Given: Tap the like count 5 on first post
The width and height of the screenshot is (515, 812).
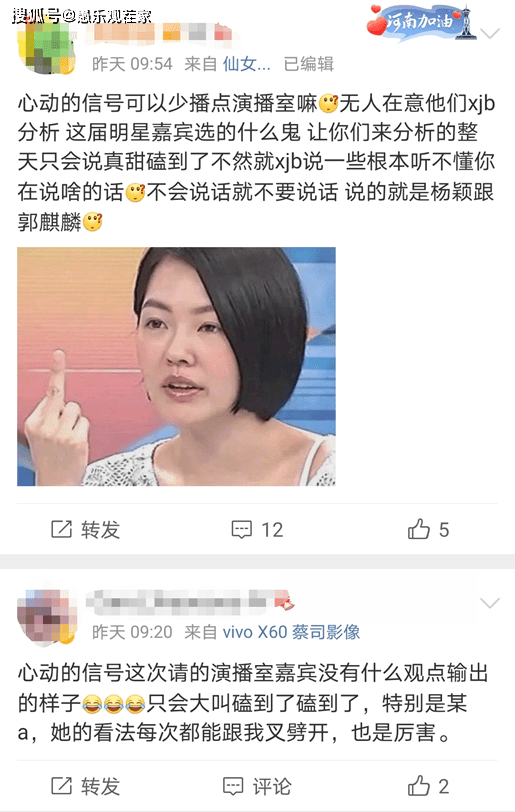Looking at the screenshot, I should pos(444,530).
